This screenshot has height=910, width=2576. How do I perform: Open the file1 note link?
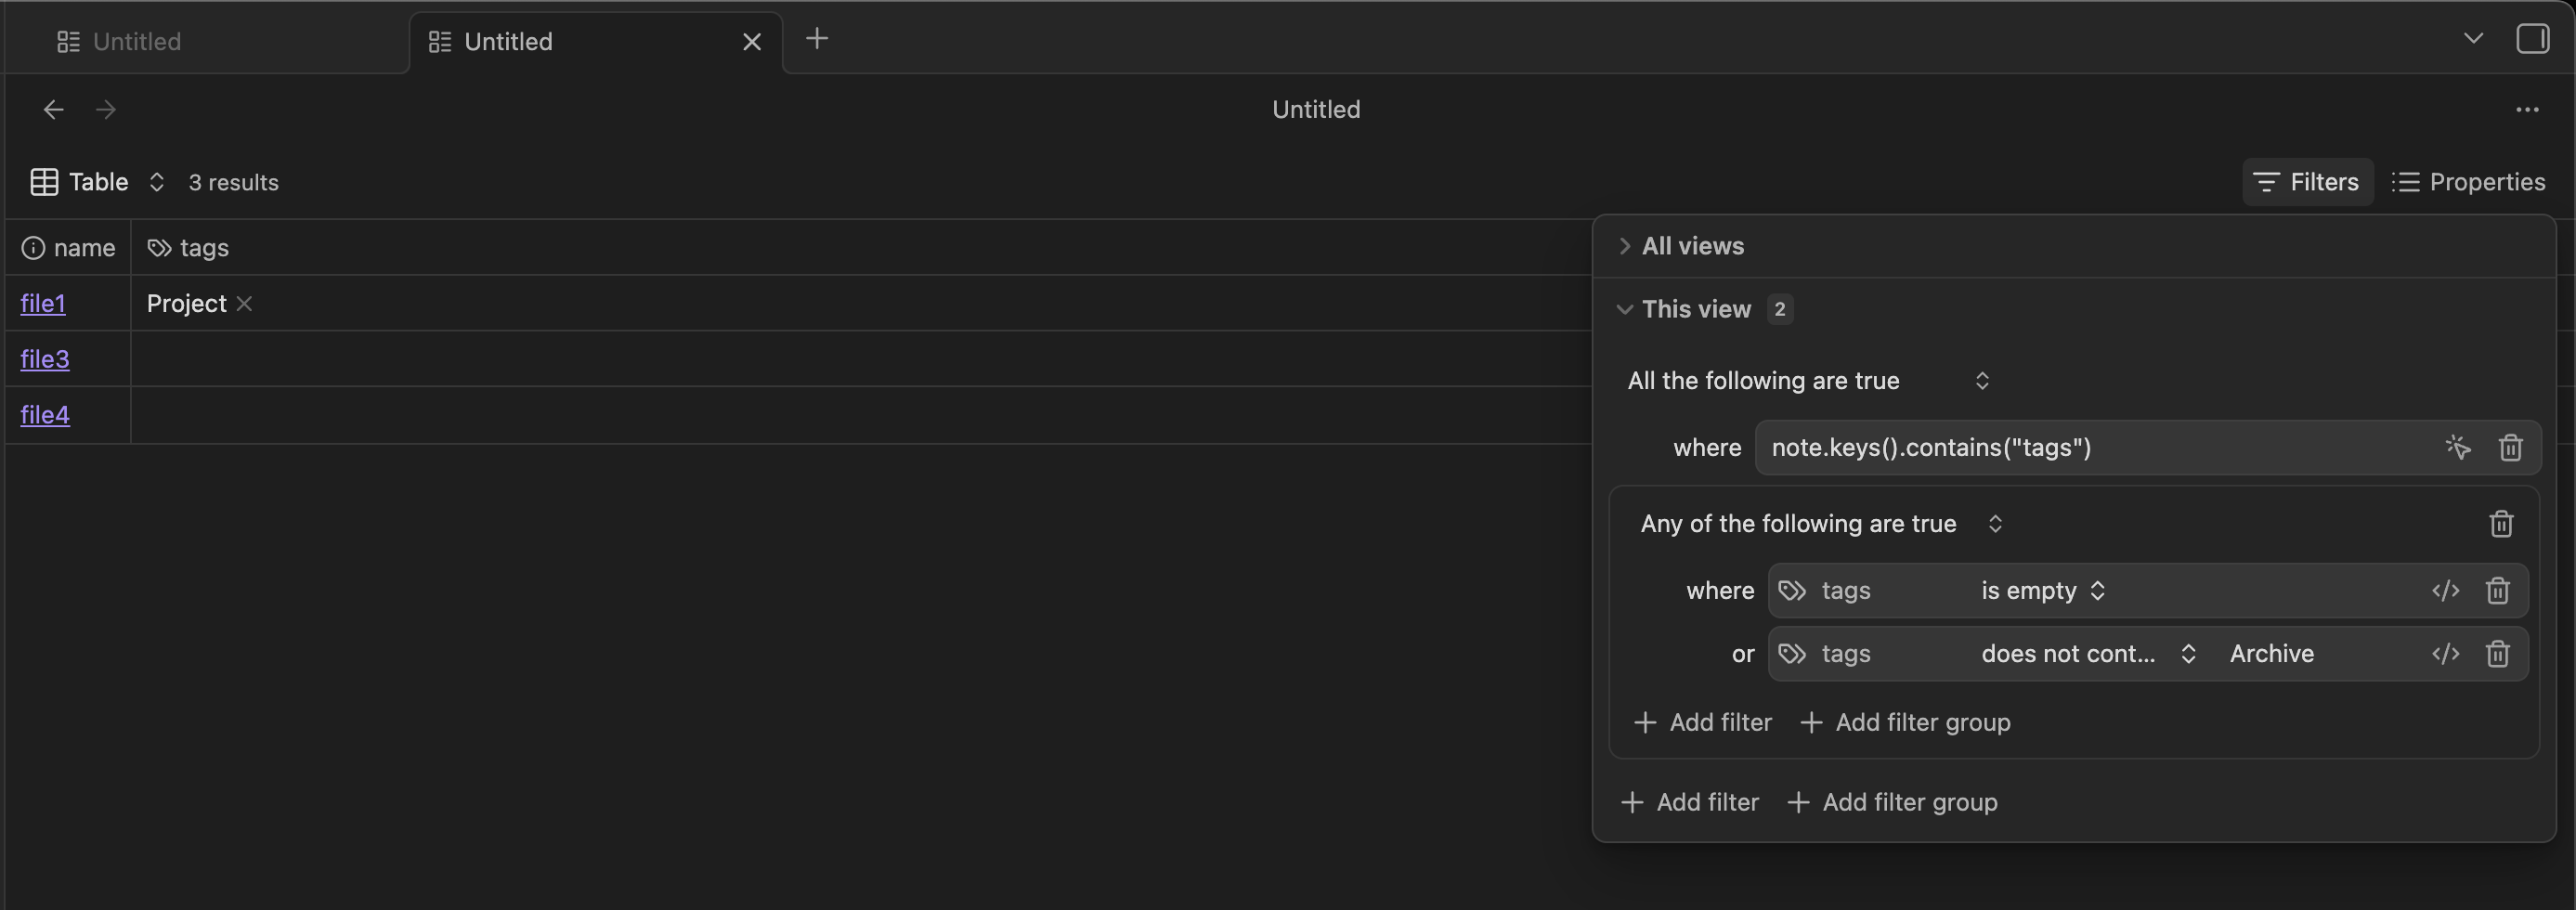43,303
